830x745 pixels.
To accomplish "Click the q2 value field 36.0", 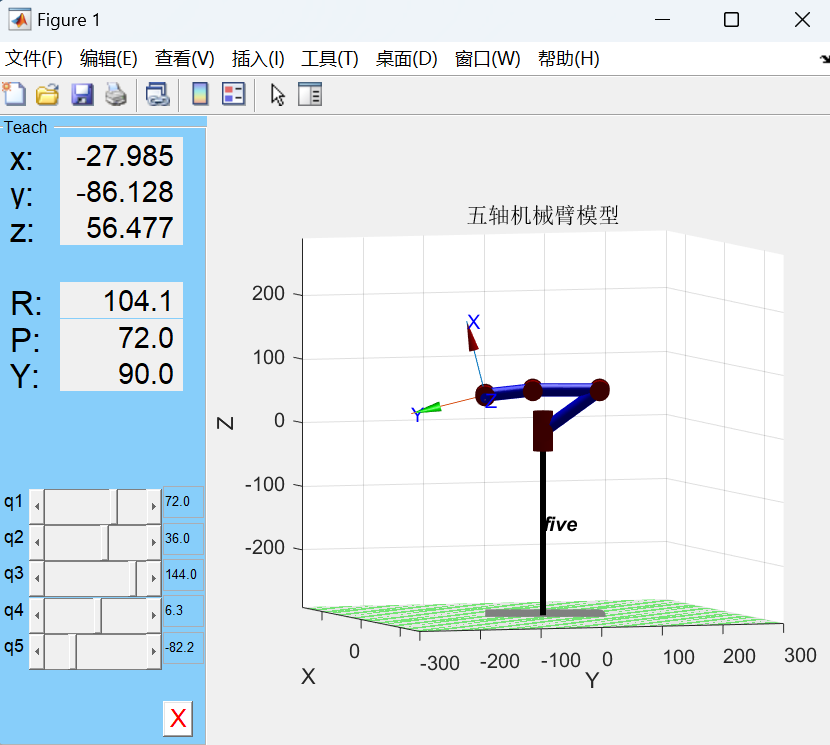I will click(183, 538).
